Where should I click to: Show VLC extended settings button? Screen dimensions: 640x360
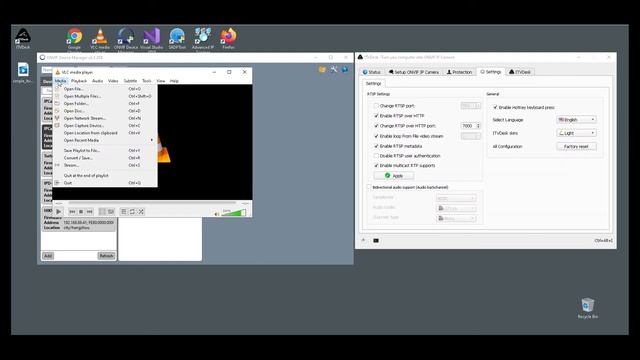click(x=111, y=211)
